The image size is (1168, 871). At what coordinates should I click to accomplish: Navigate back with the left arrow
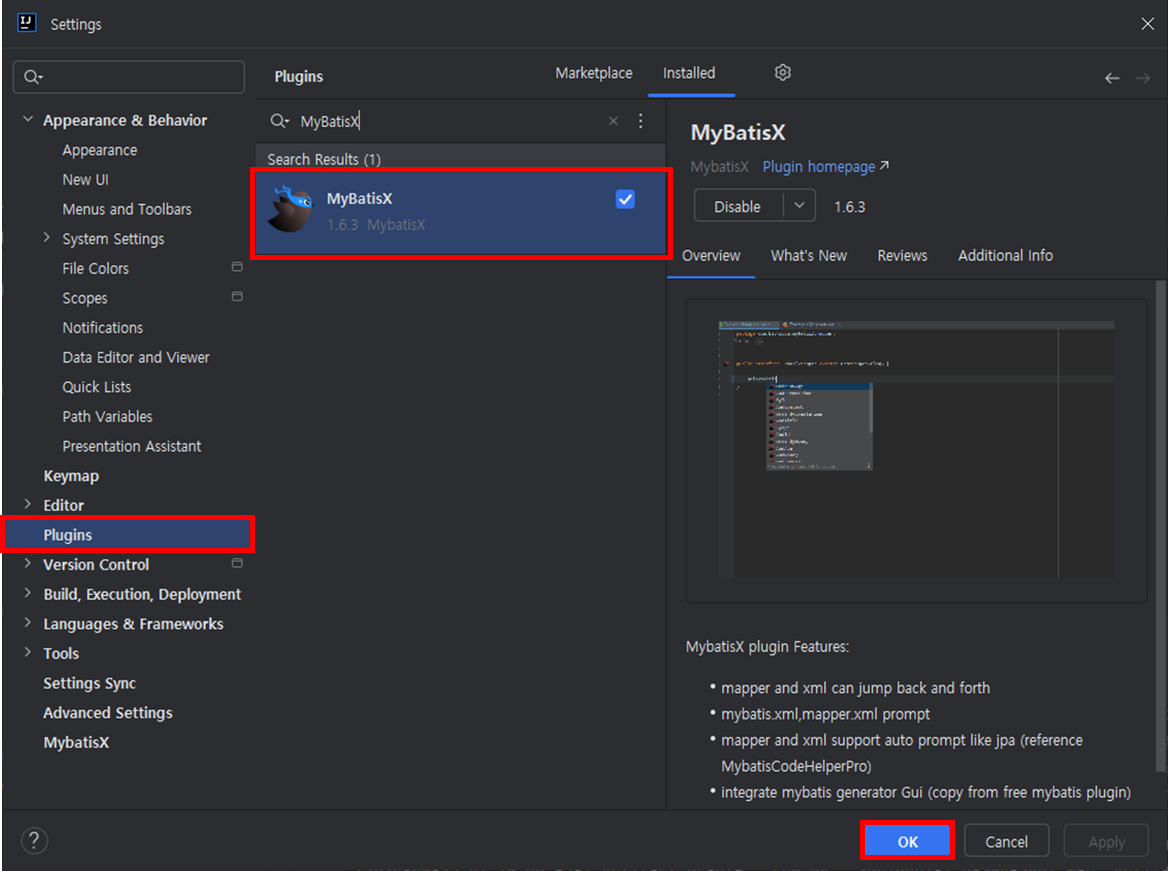point(1111,78)
